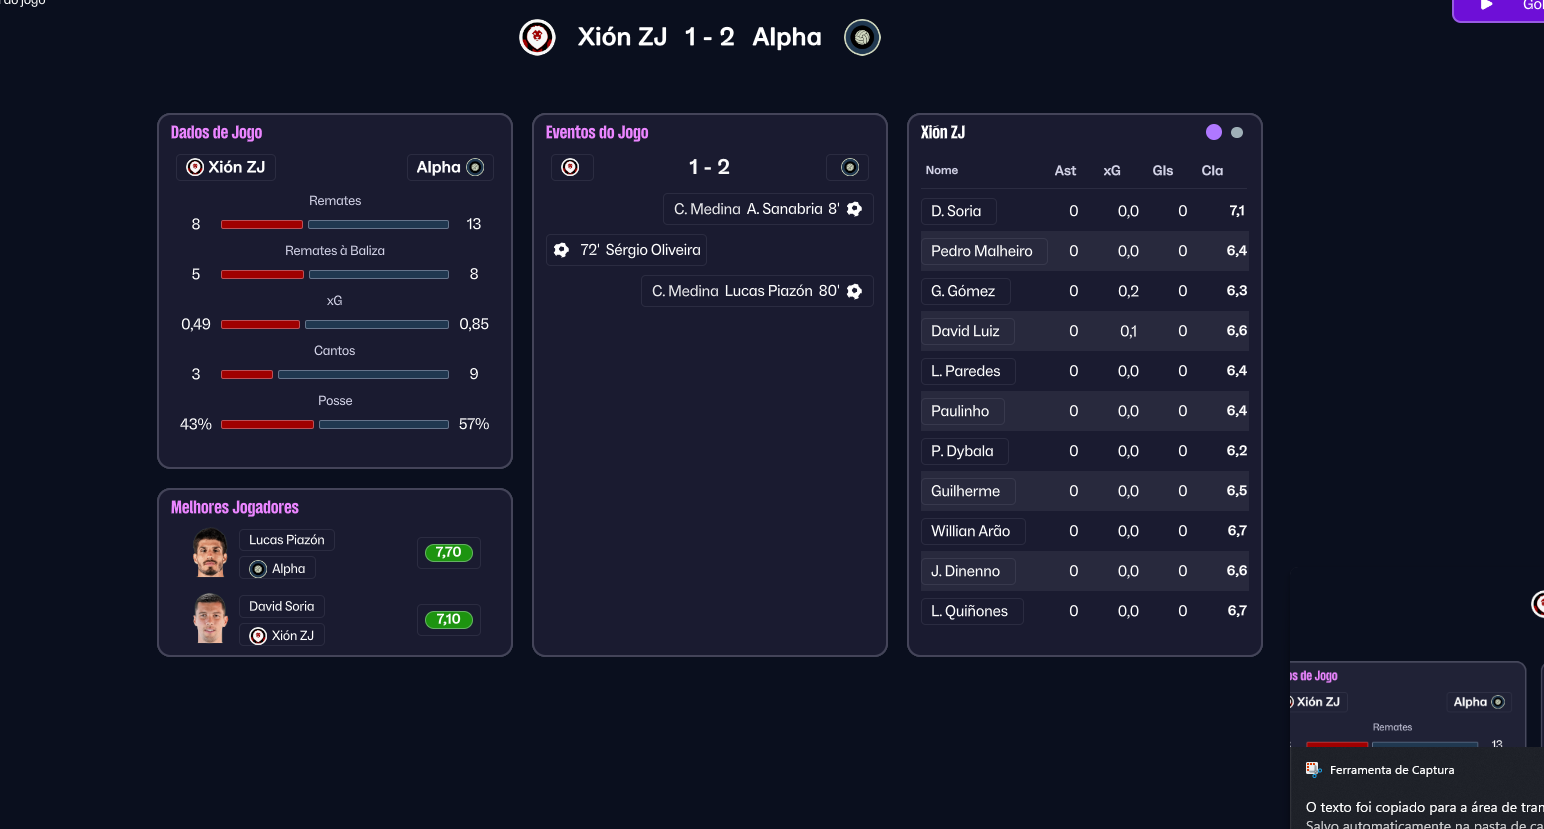Click the goal ball icon for A. Sanabria
Viewport: 1544px width, 829px height.
coord(854,209)
